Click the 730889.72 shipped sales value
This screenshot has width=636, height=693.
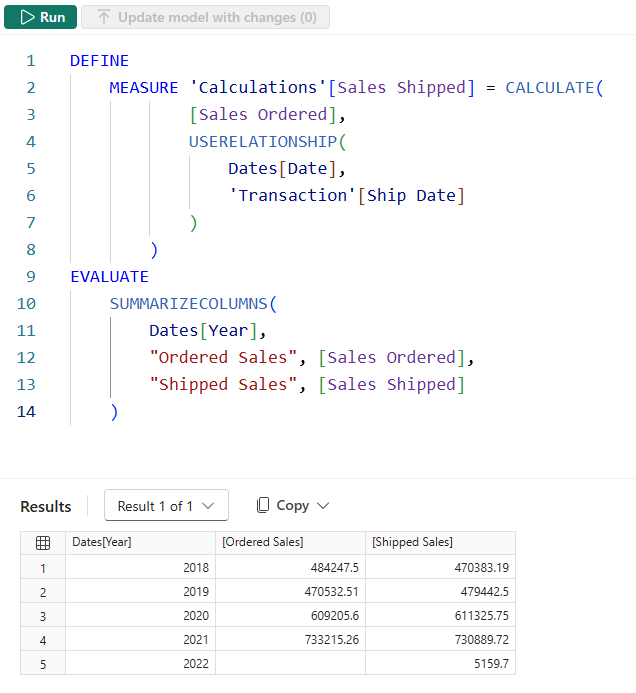[x=441, y=639]
